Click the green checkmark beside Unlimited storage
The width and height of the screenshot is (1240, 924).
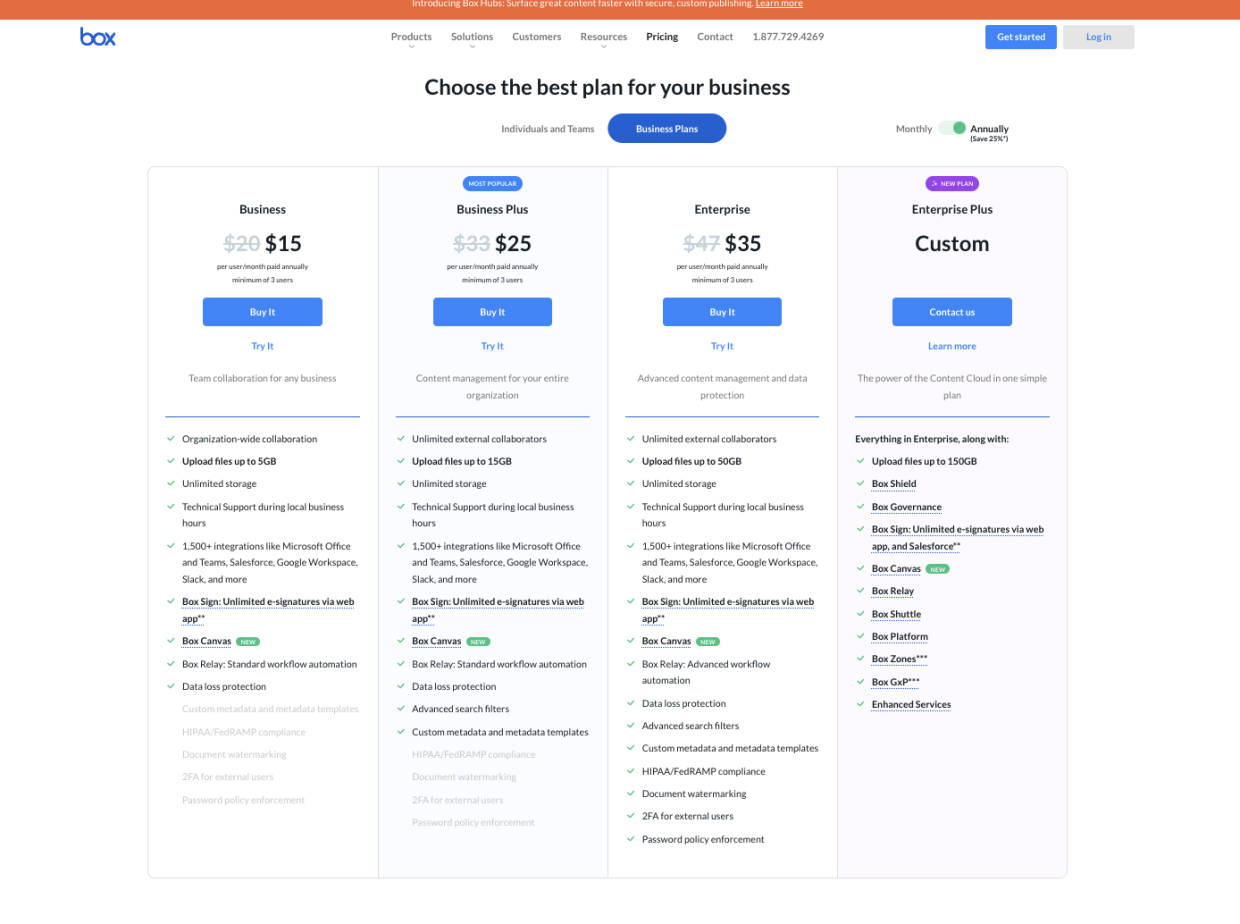[x=170, y=484]
